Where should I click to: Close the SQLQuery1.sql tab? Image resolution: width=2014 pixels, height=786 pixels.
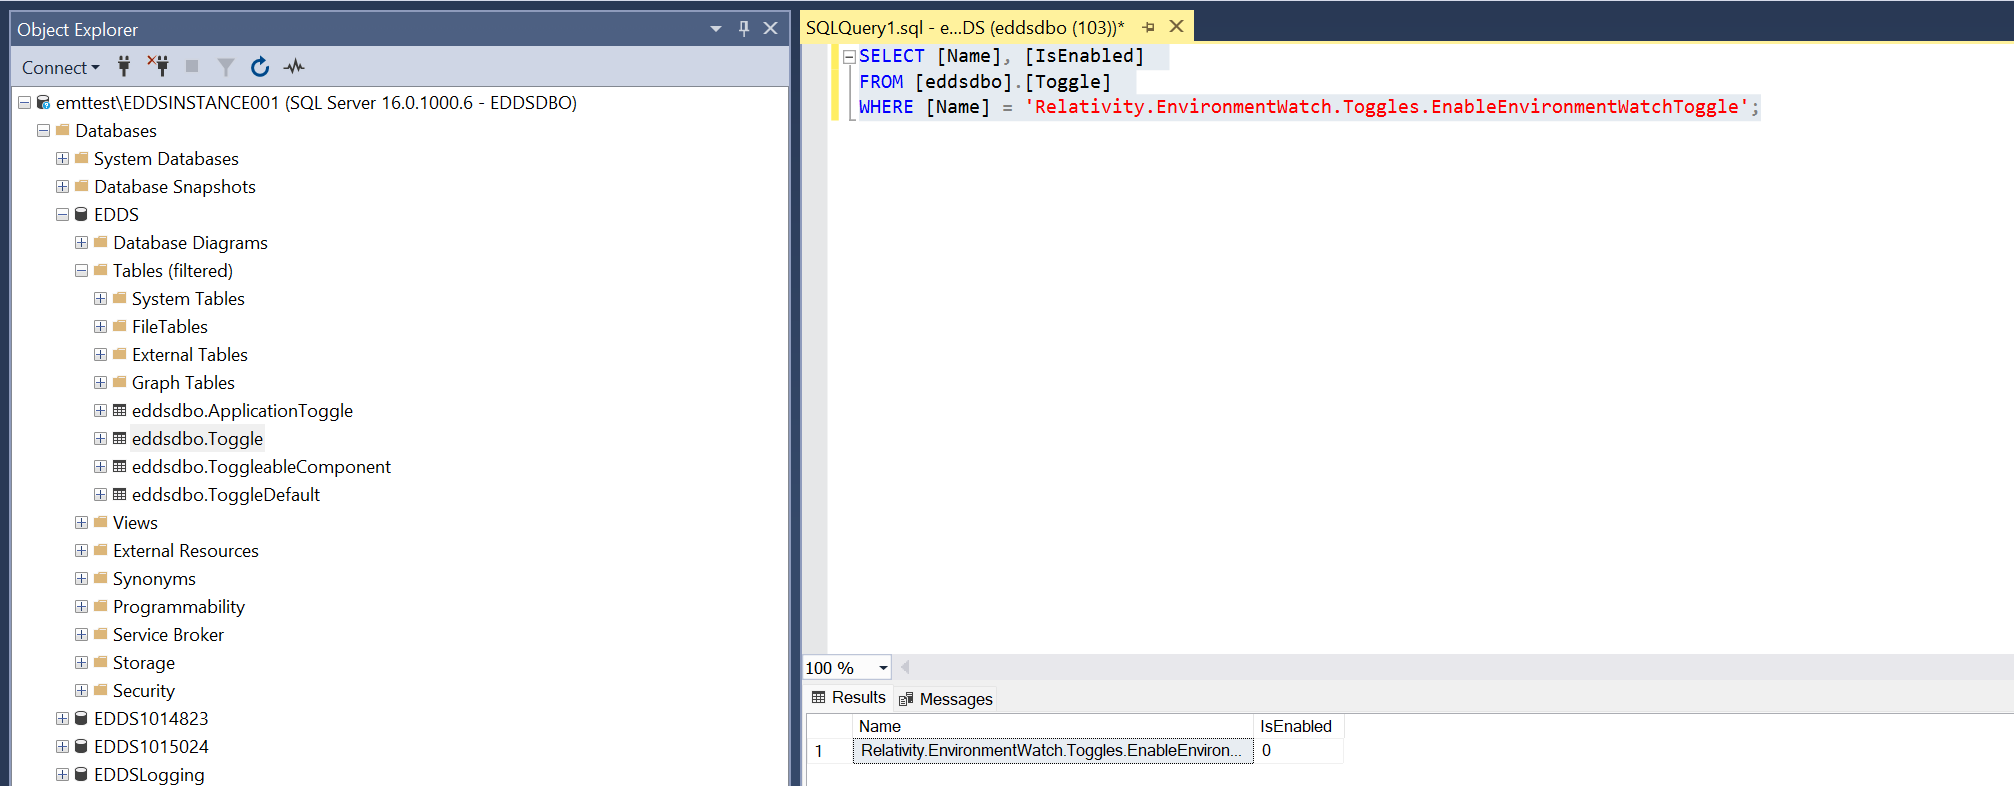[1177, 27]
